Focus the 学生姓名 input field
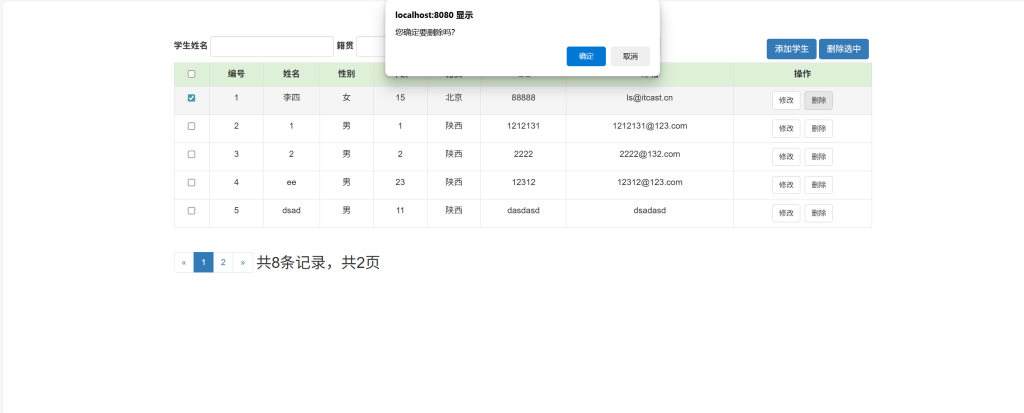This screenshot has width=1024, height=413. point(272,46)
